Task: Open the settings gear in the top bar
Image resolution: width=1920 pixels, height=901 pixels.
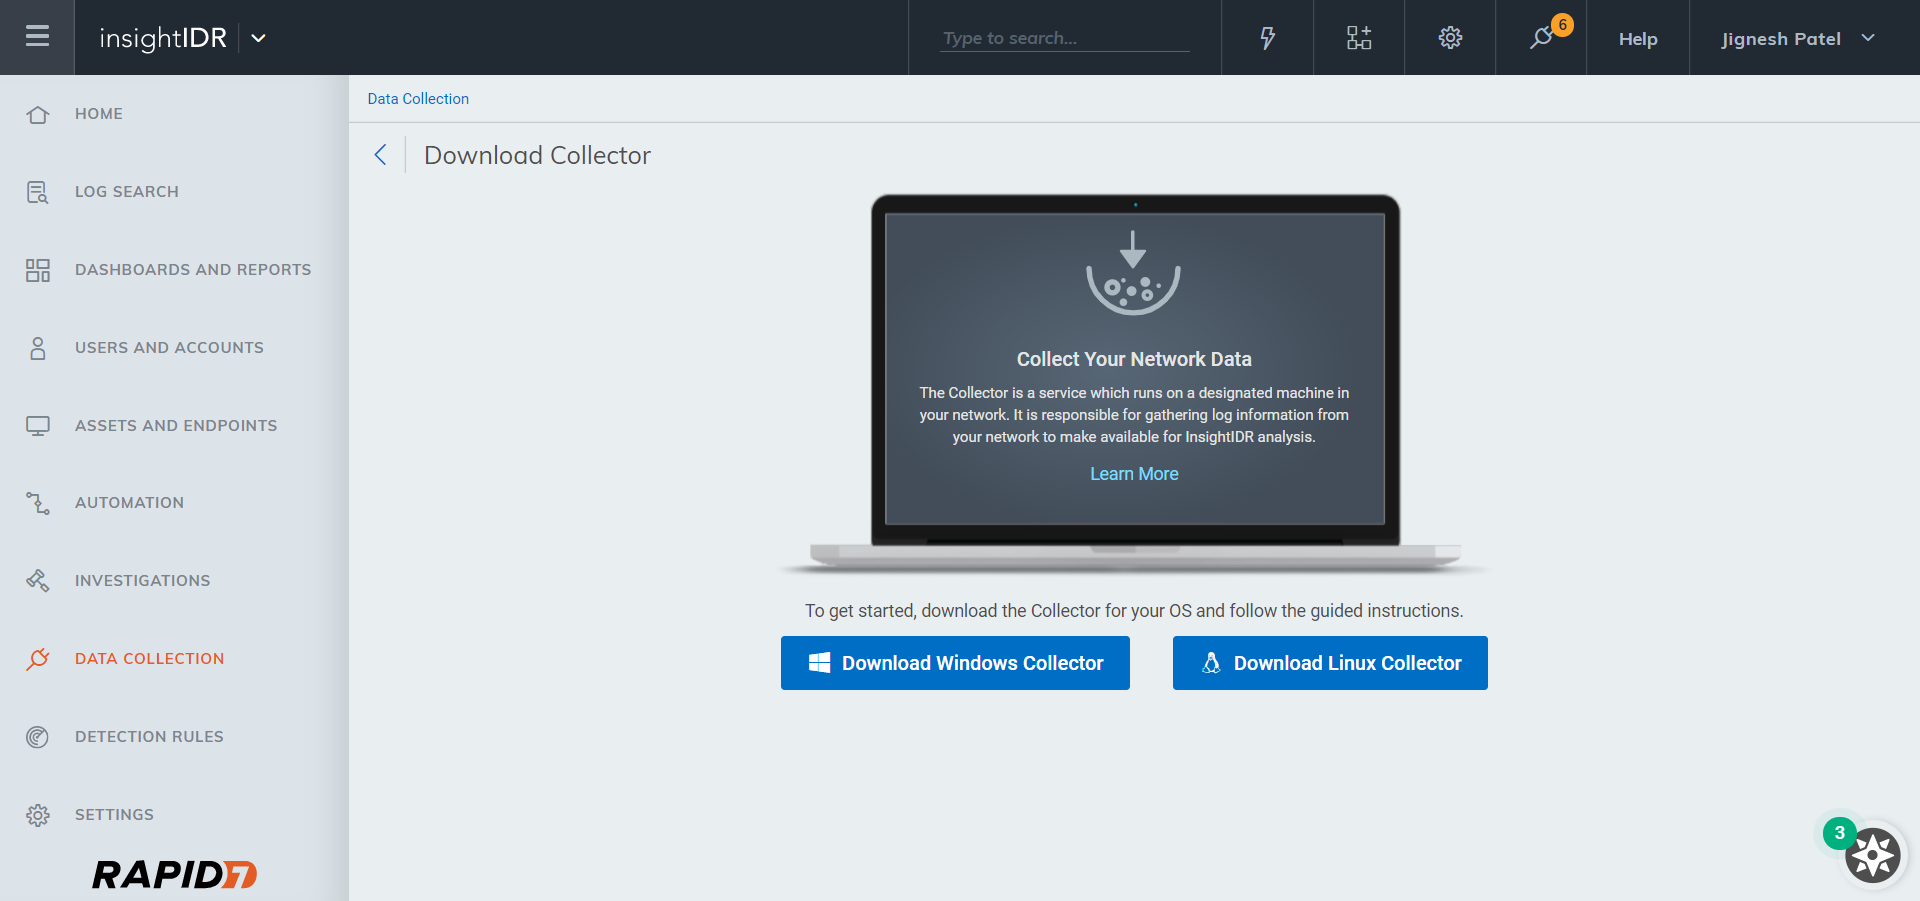Action: [1449, 37]
